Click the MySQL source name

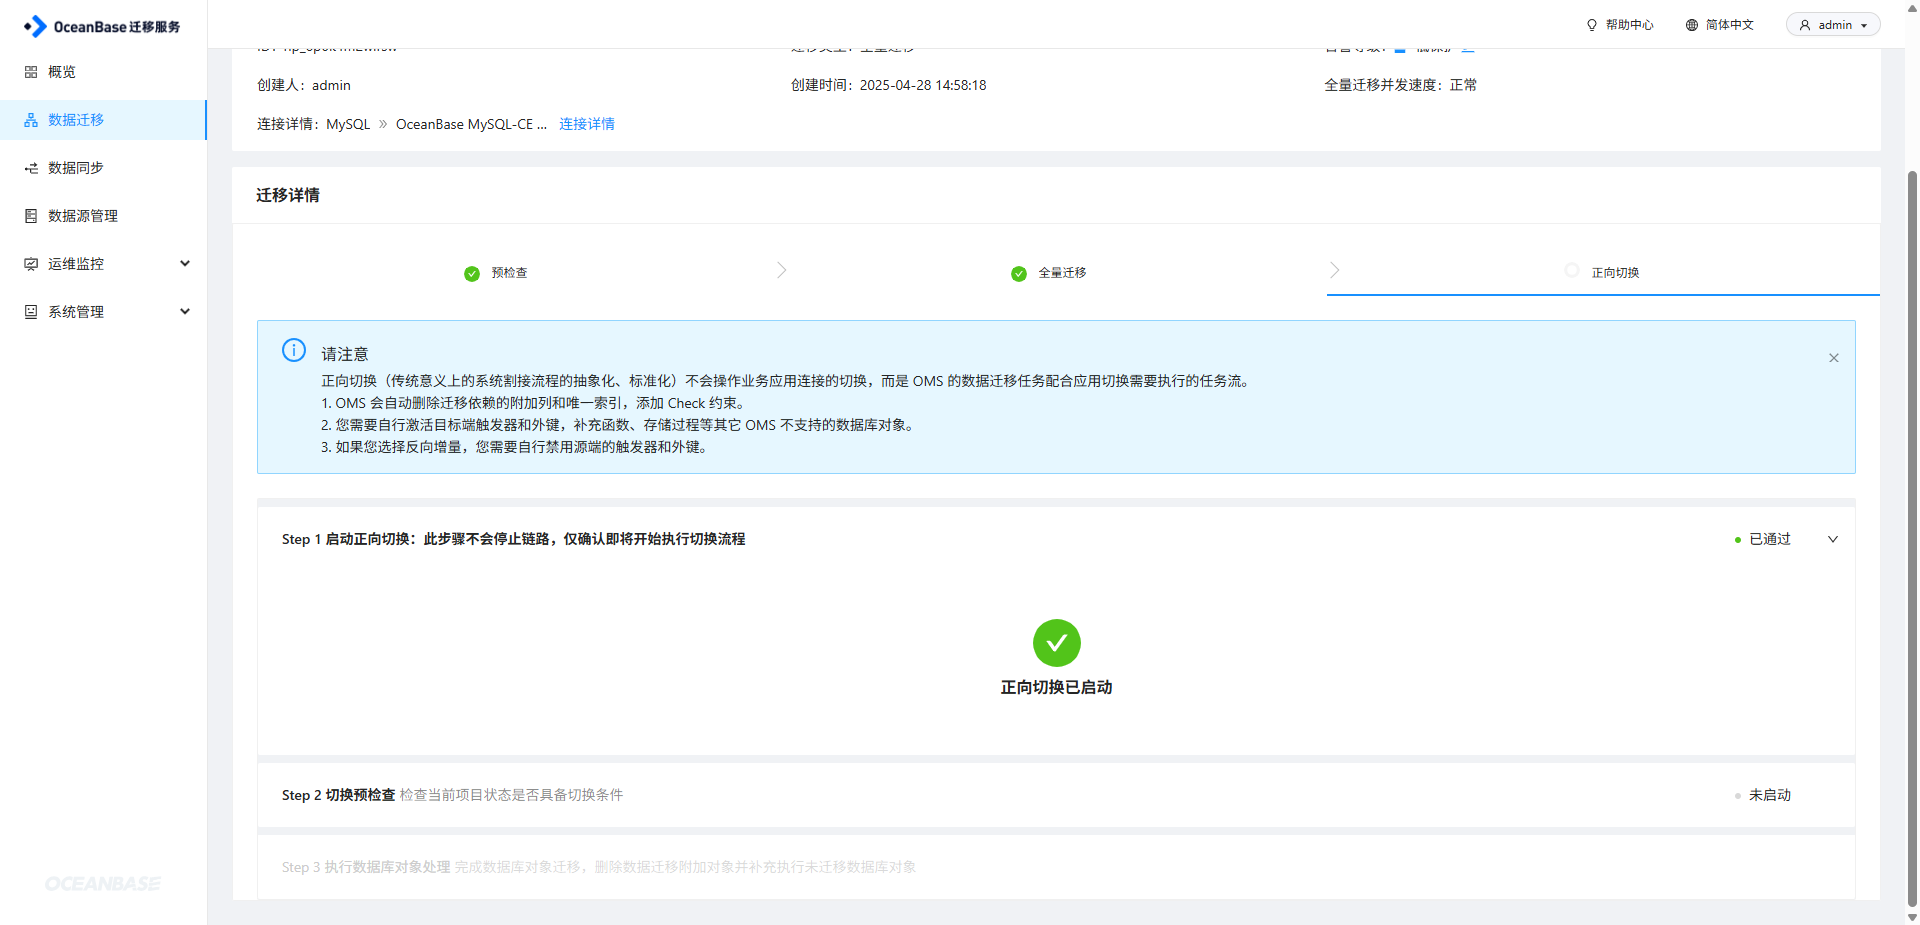[x=348, y=124]
